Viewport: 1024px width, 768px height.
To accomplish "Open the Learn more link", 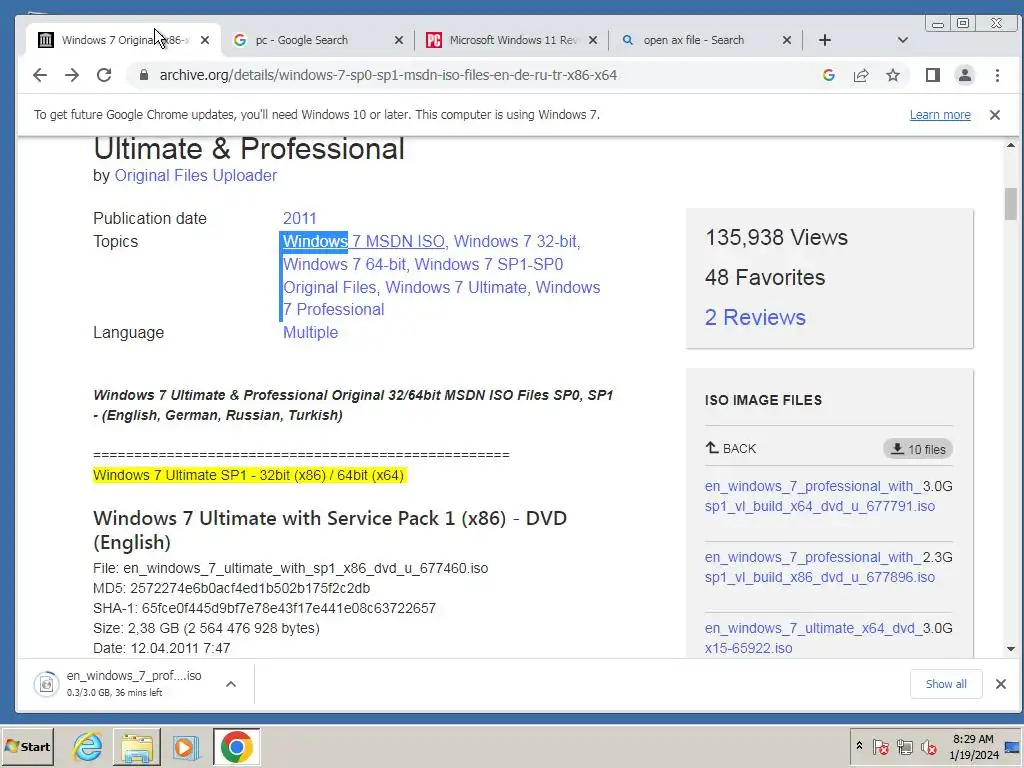I will [x=940, y=115].
